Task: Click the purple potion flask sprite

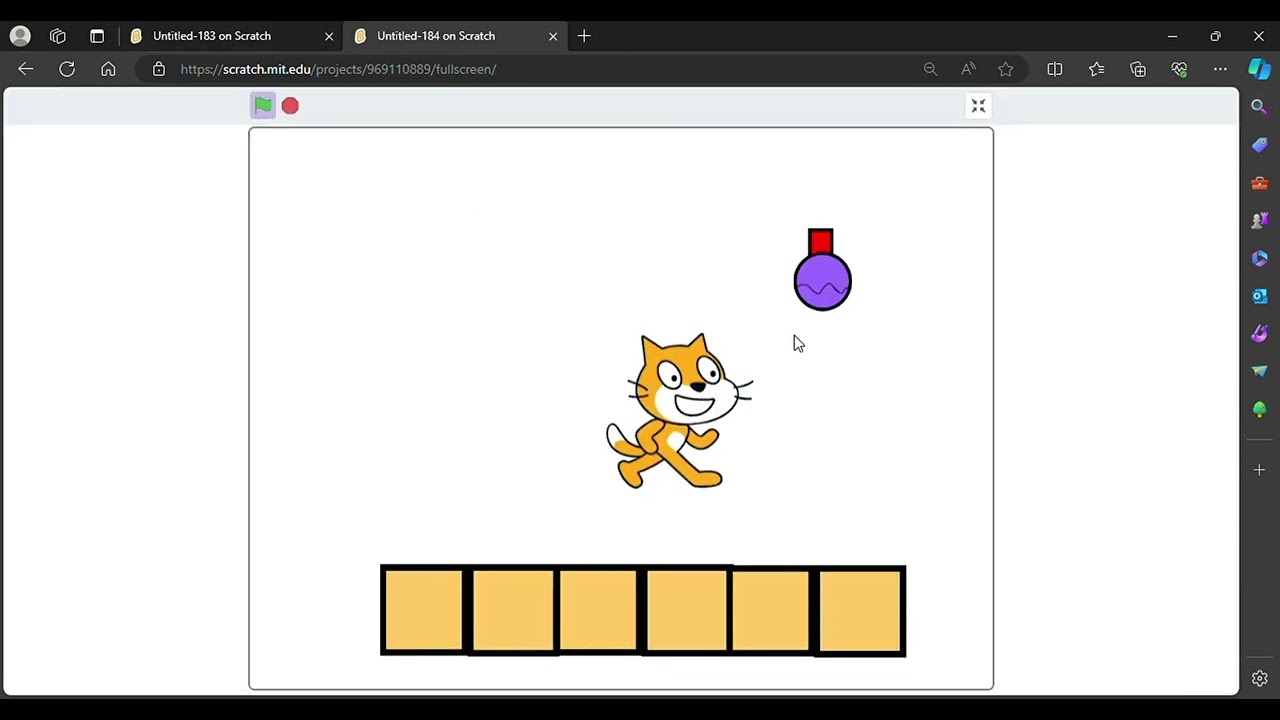Action: [x=822, y=270]
